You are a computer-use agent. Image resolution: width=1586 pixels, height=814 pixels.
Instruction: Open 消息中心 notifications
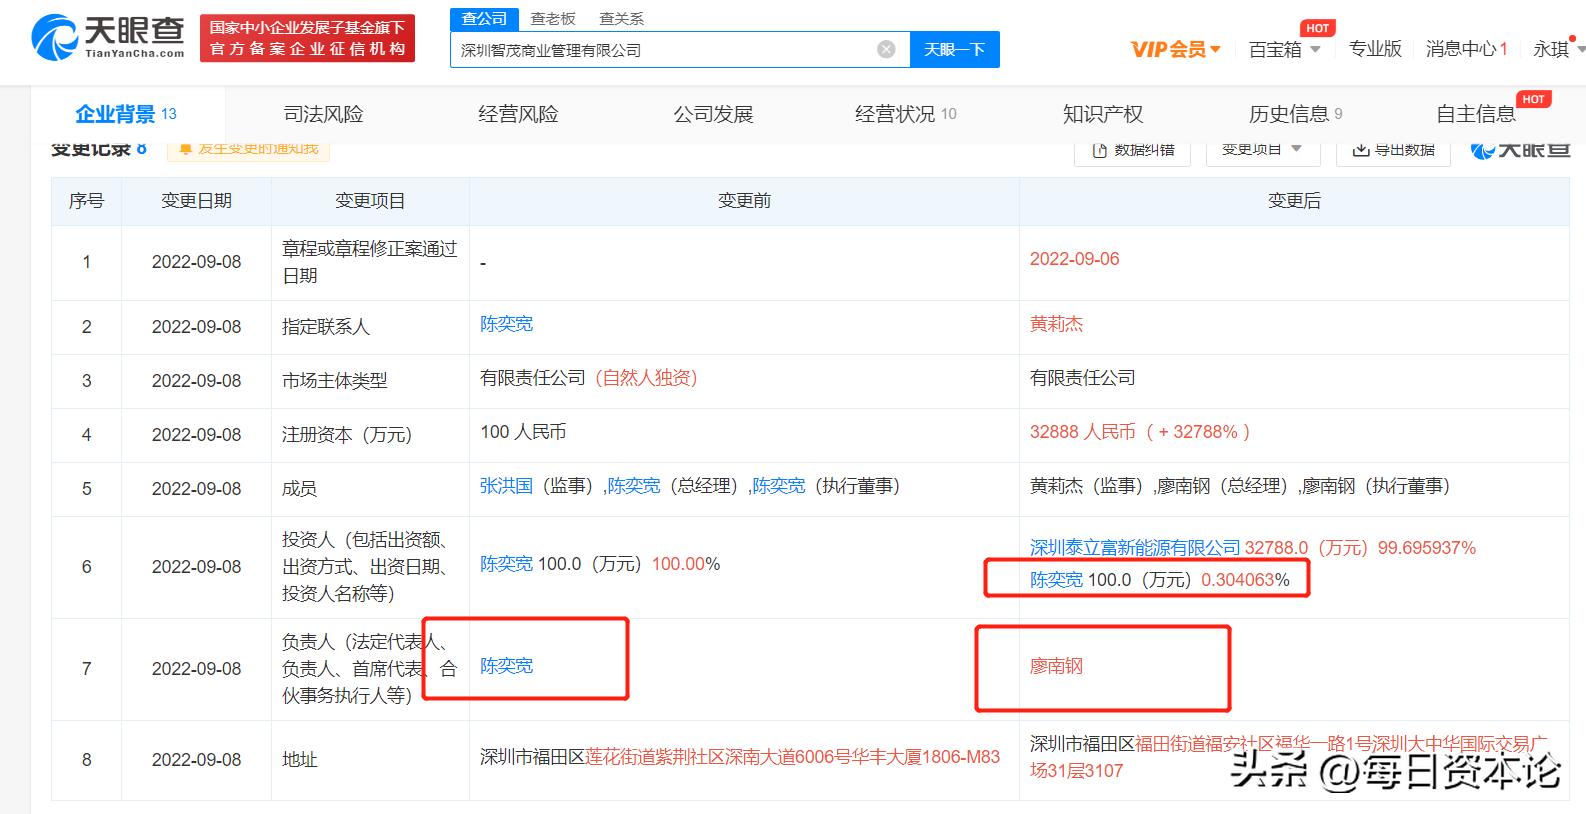tap(1466, 49)
